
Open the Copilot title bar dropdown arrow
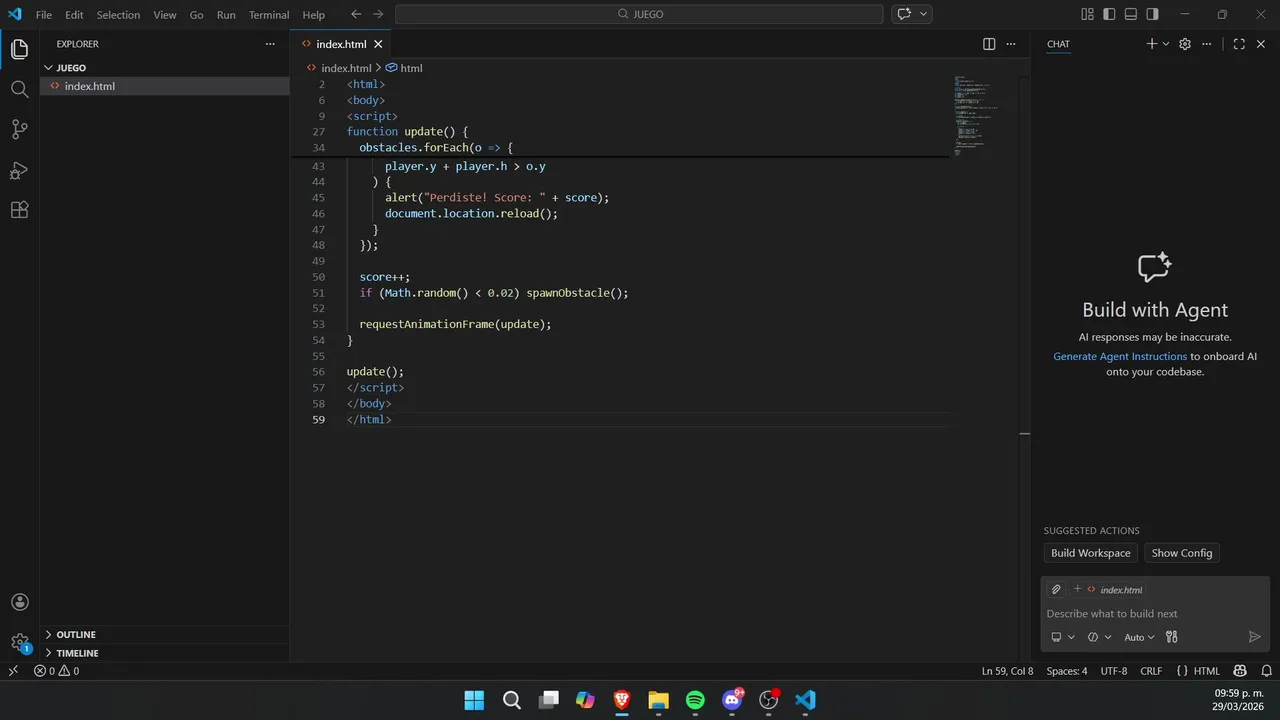click(x=924, y=14)
